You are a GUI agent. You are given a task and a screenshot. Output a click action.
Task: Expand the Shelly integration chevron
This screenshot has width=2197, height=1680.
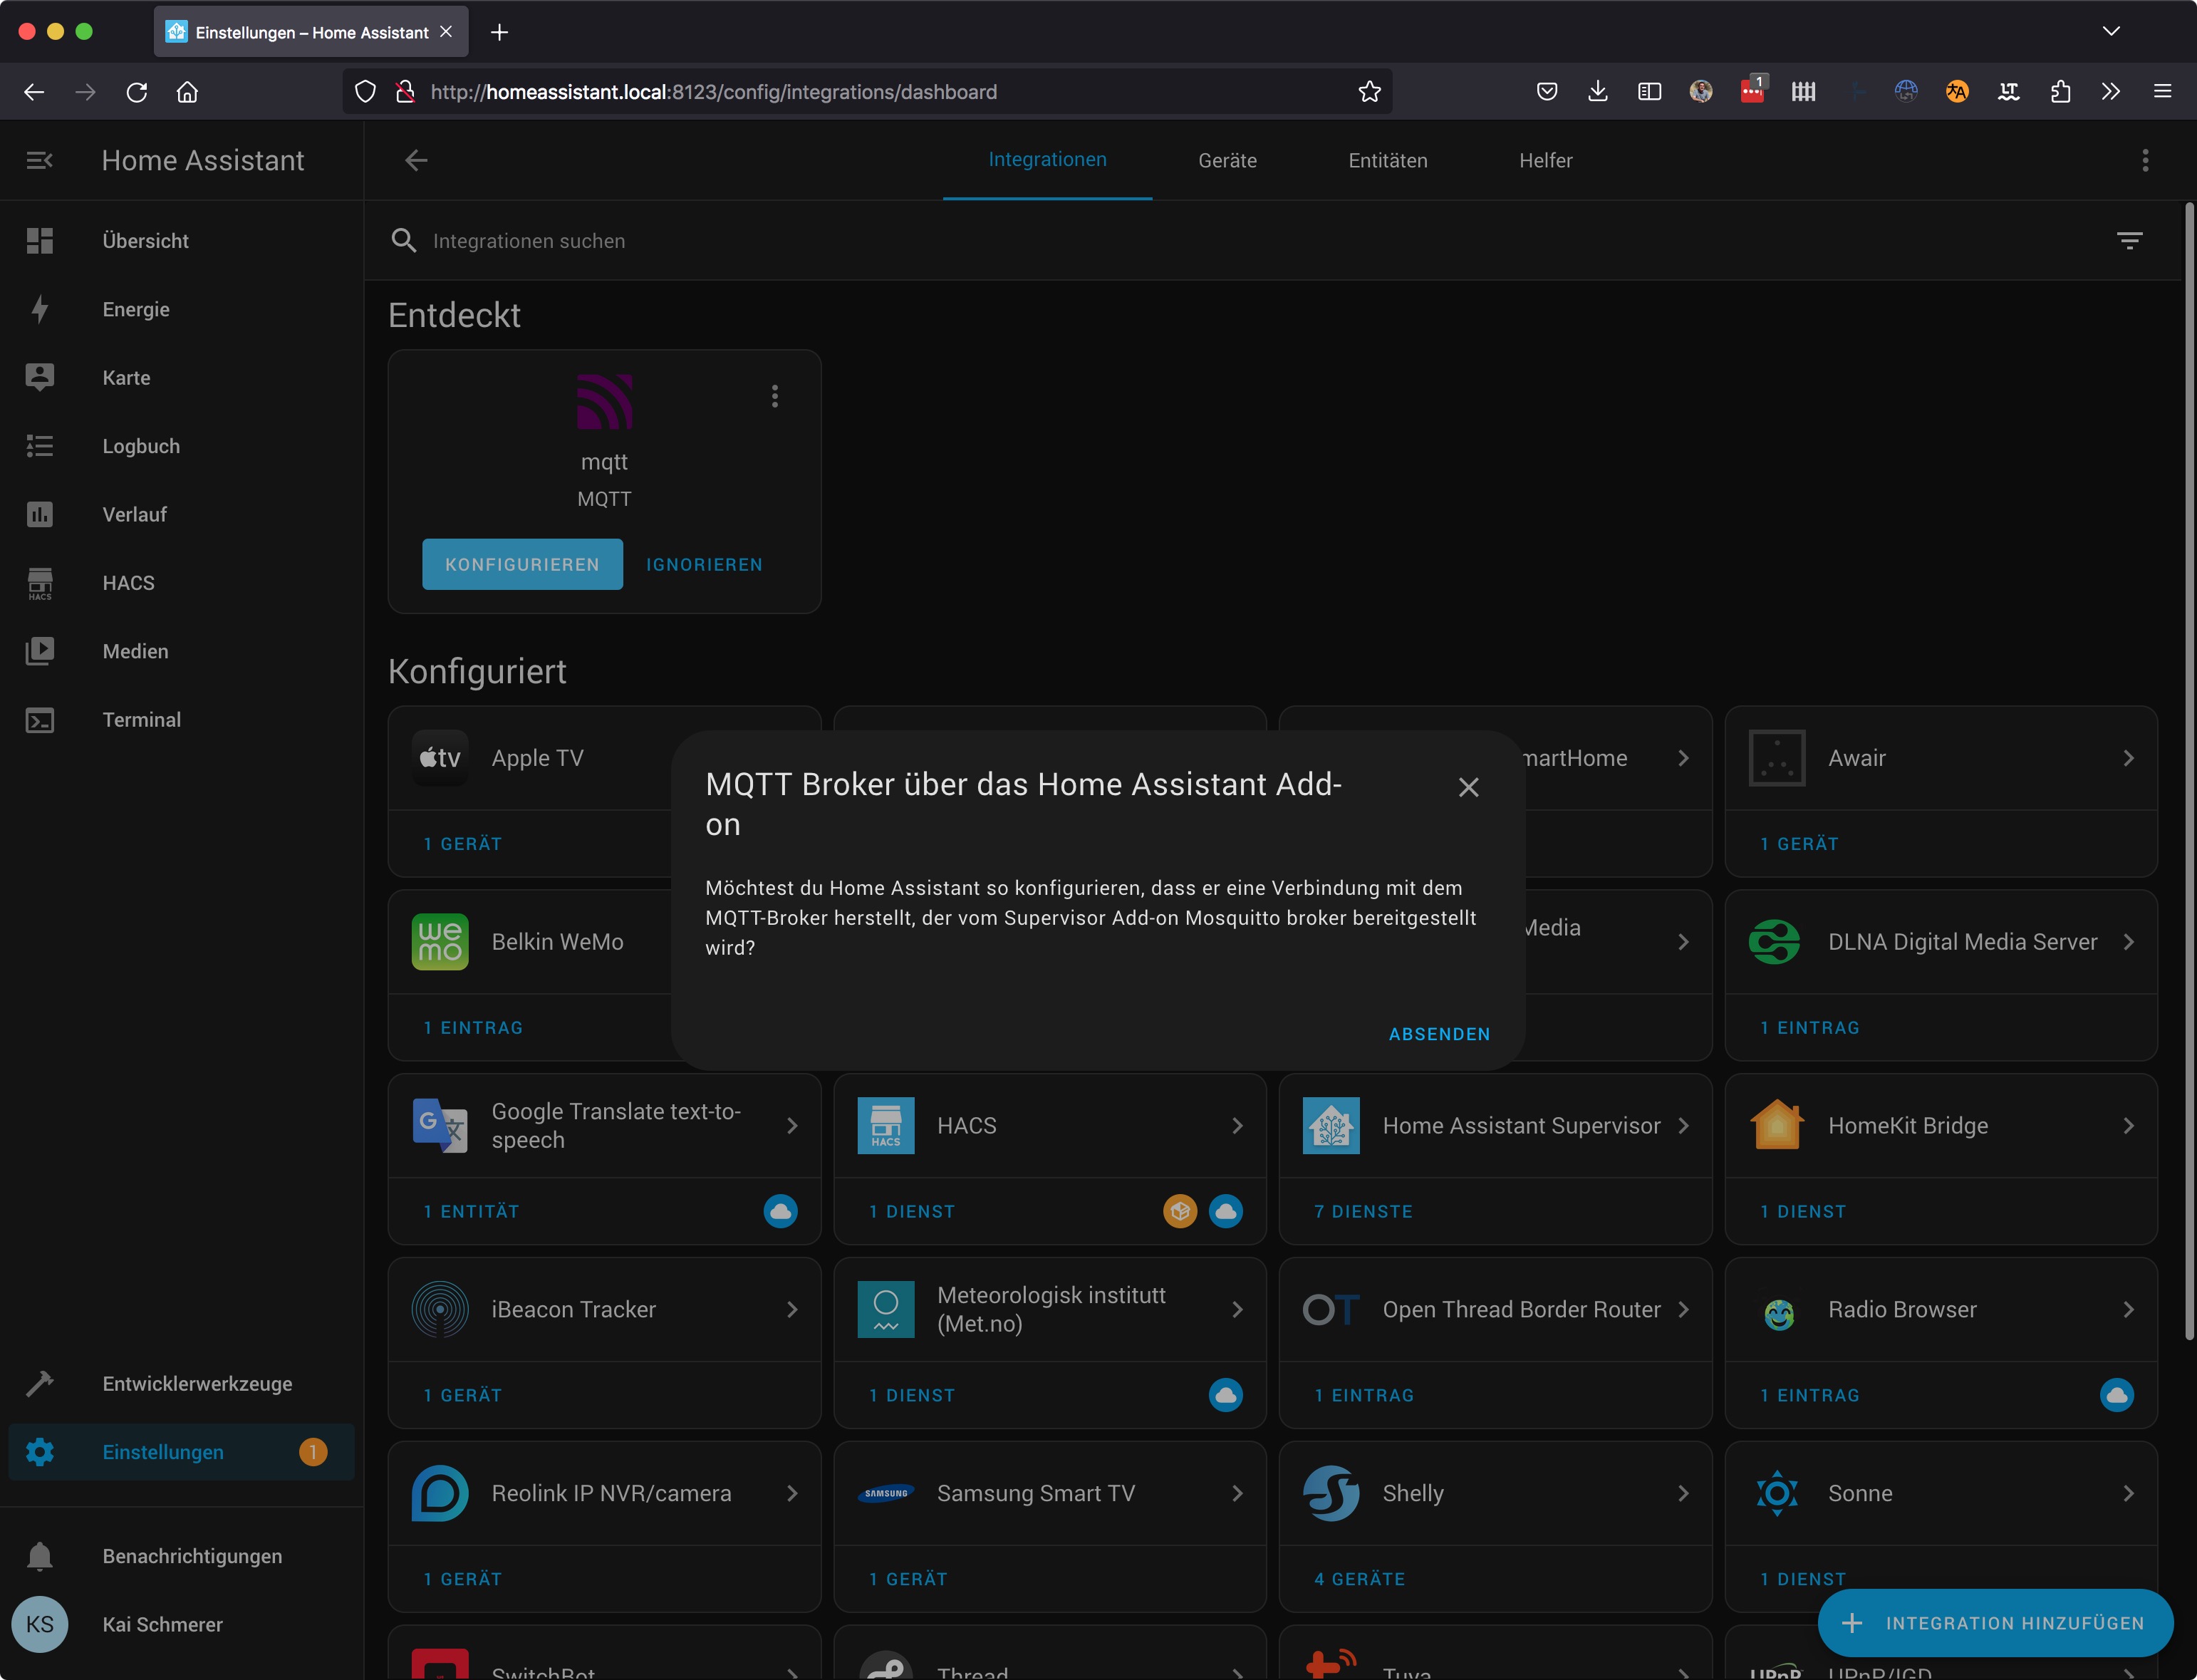[1683, 1493]
